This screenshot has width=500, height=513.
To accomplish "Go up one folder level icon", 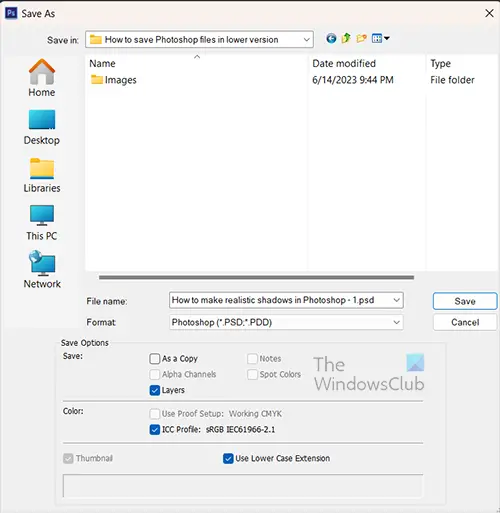I will click(346, 38).
